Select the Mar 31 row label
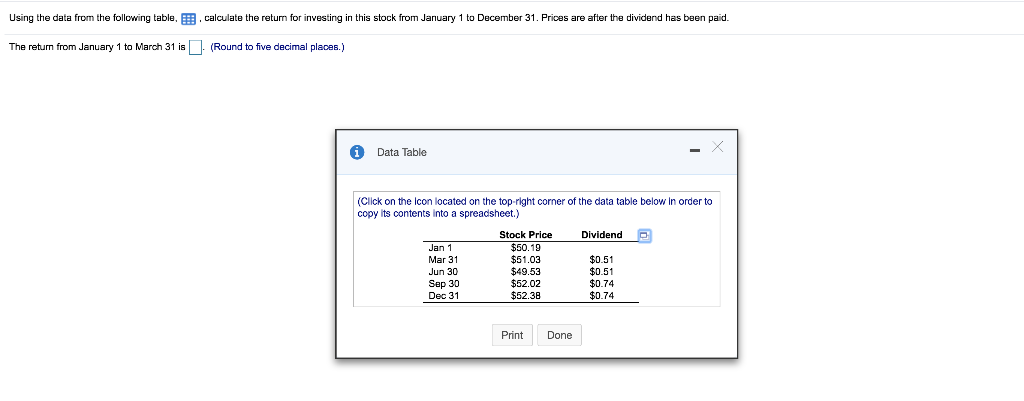The width and height of the screenshot is (1024, 401). (443, 259)
